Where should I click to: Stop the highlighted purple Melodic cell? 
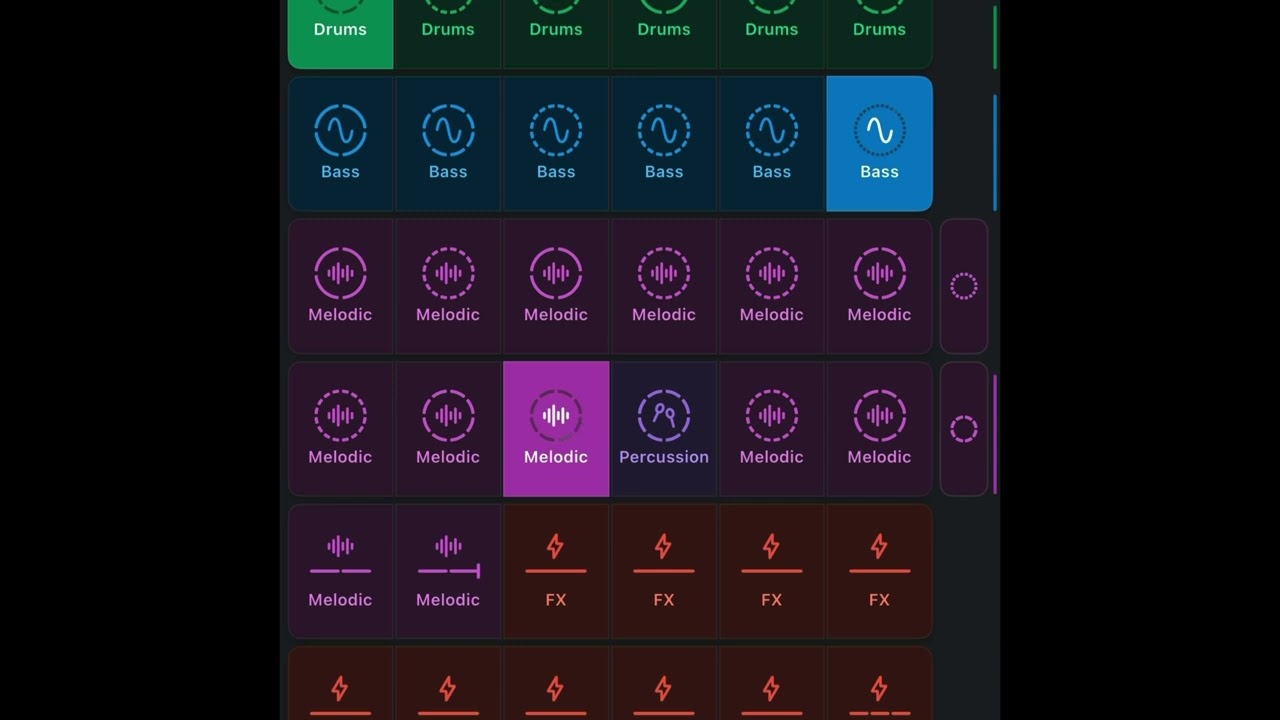(x=556, y=429)
